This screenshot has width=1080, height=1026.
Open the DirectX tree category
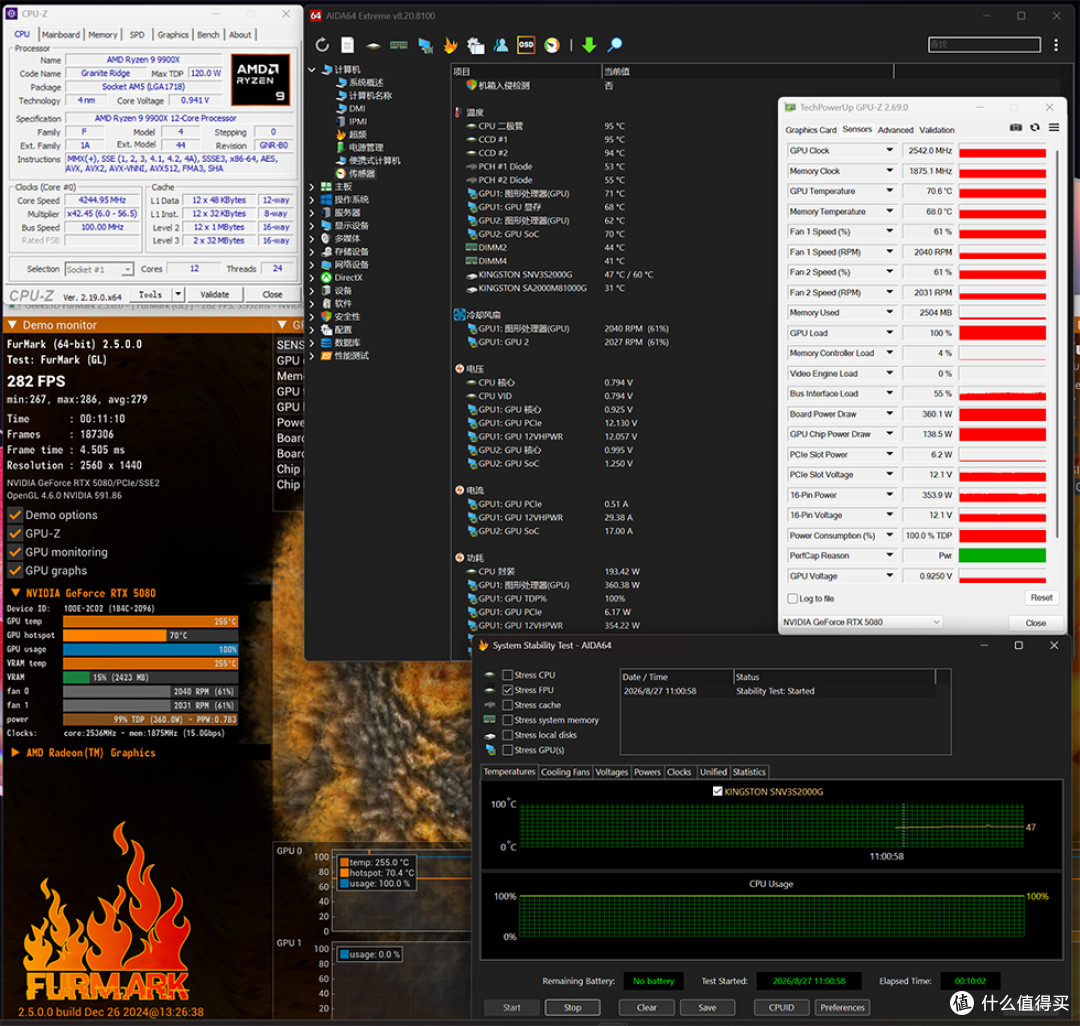pos(342,278)
